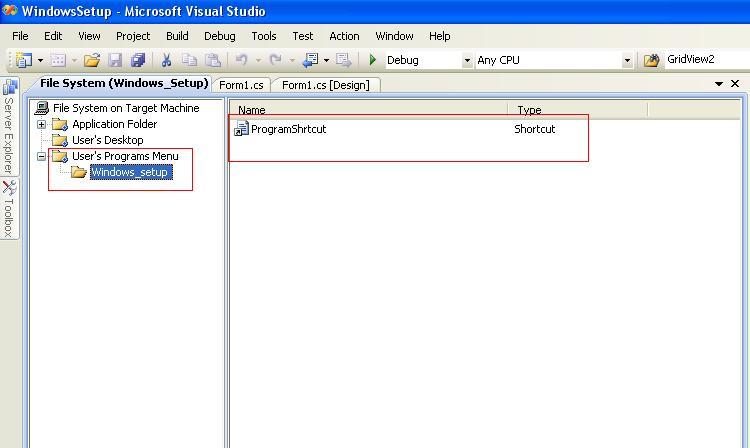Click the Navigate Backward icon
Screen dimensions: 750x448
point(310,60)
